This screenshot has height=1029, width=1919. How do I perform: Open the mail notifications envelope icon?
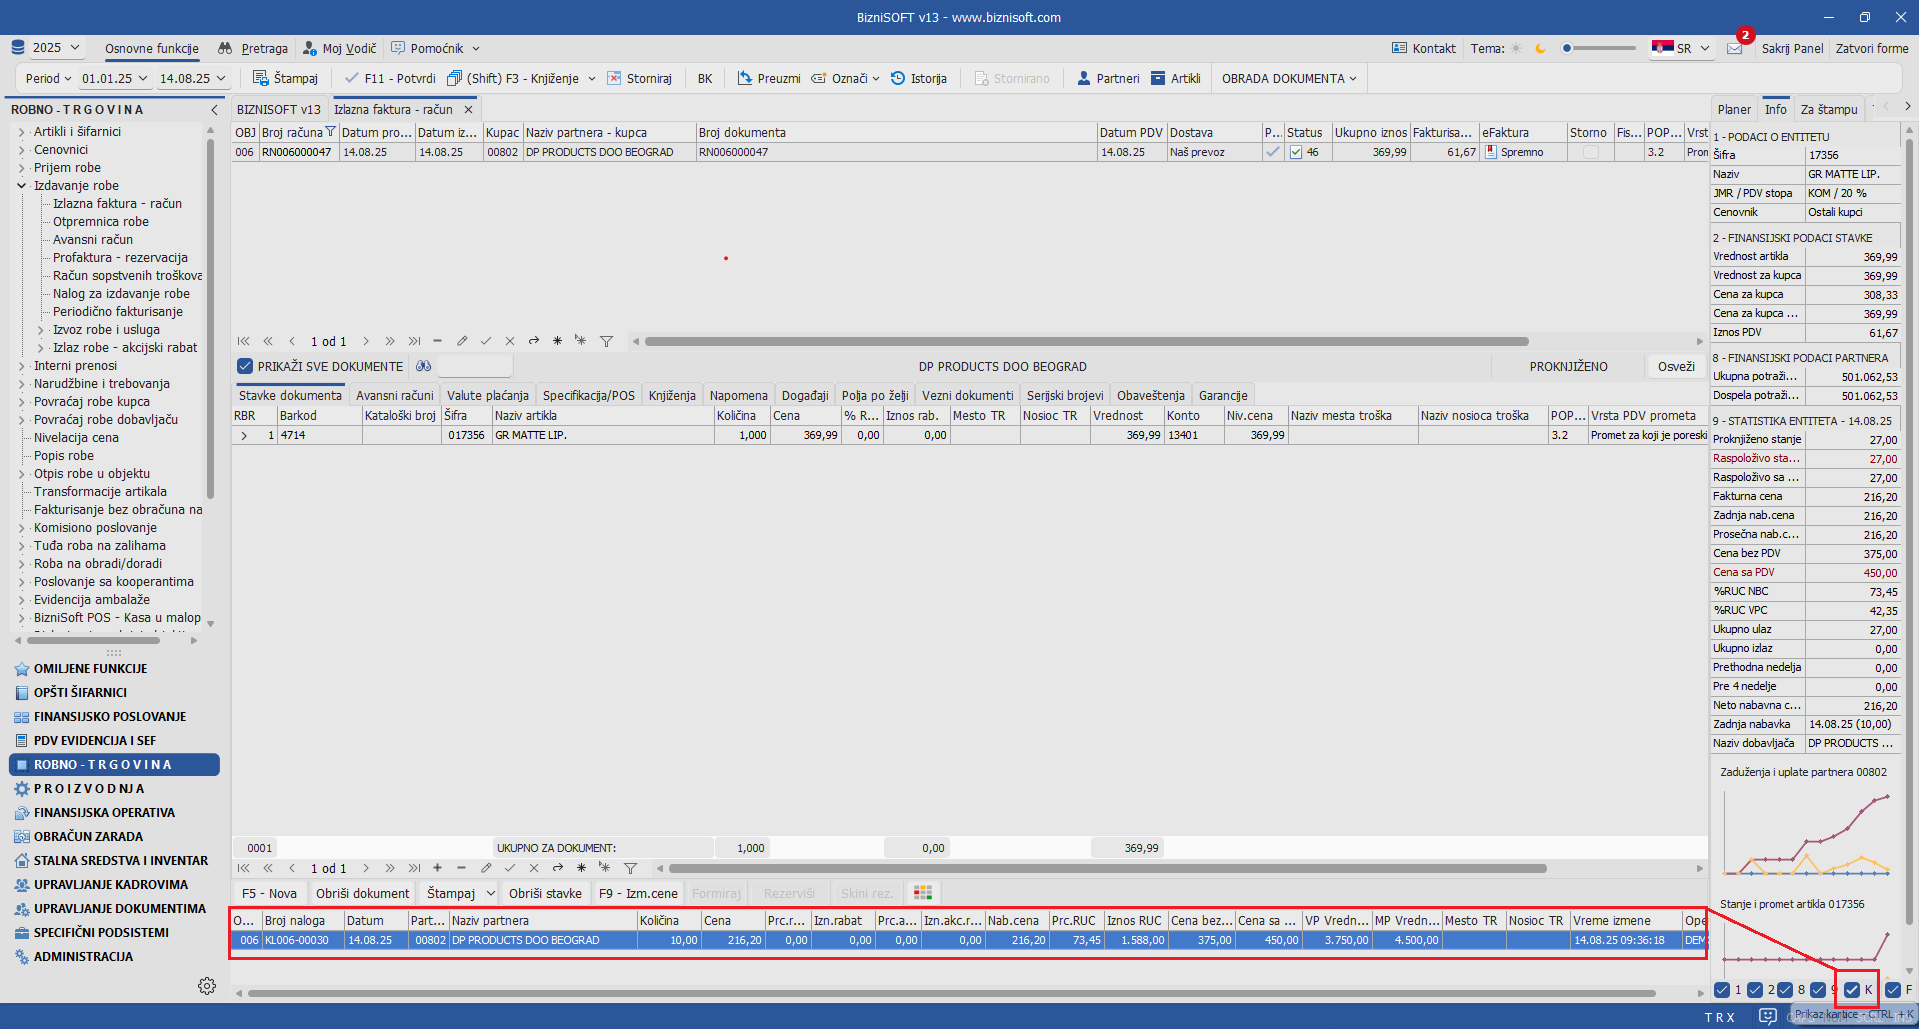tap(1734, 49)
